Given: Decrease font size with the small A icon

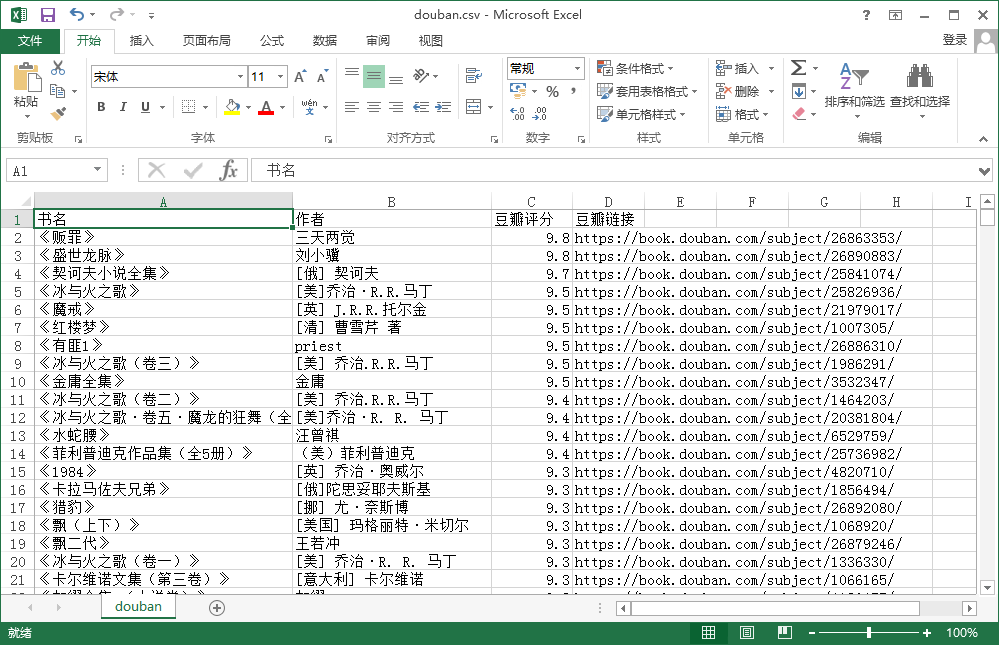Looking at the screenshot, I should (x=322, y=76).
